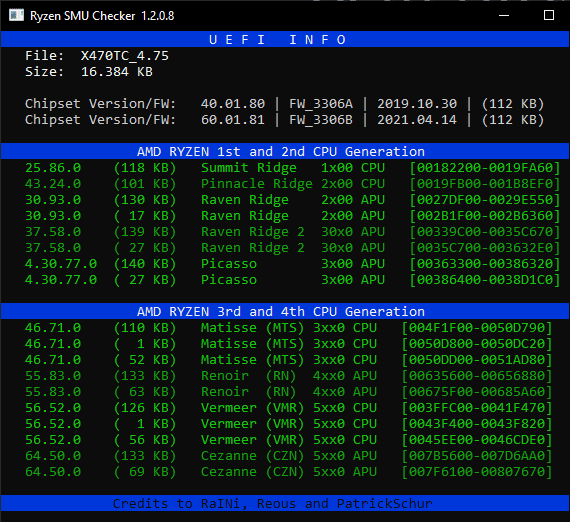Select the Vermeer 126 KB row
Viewport: 570px width, 522px height.
point(289,408)
